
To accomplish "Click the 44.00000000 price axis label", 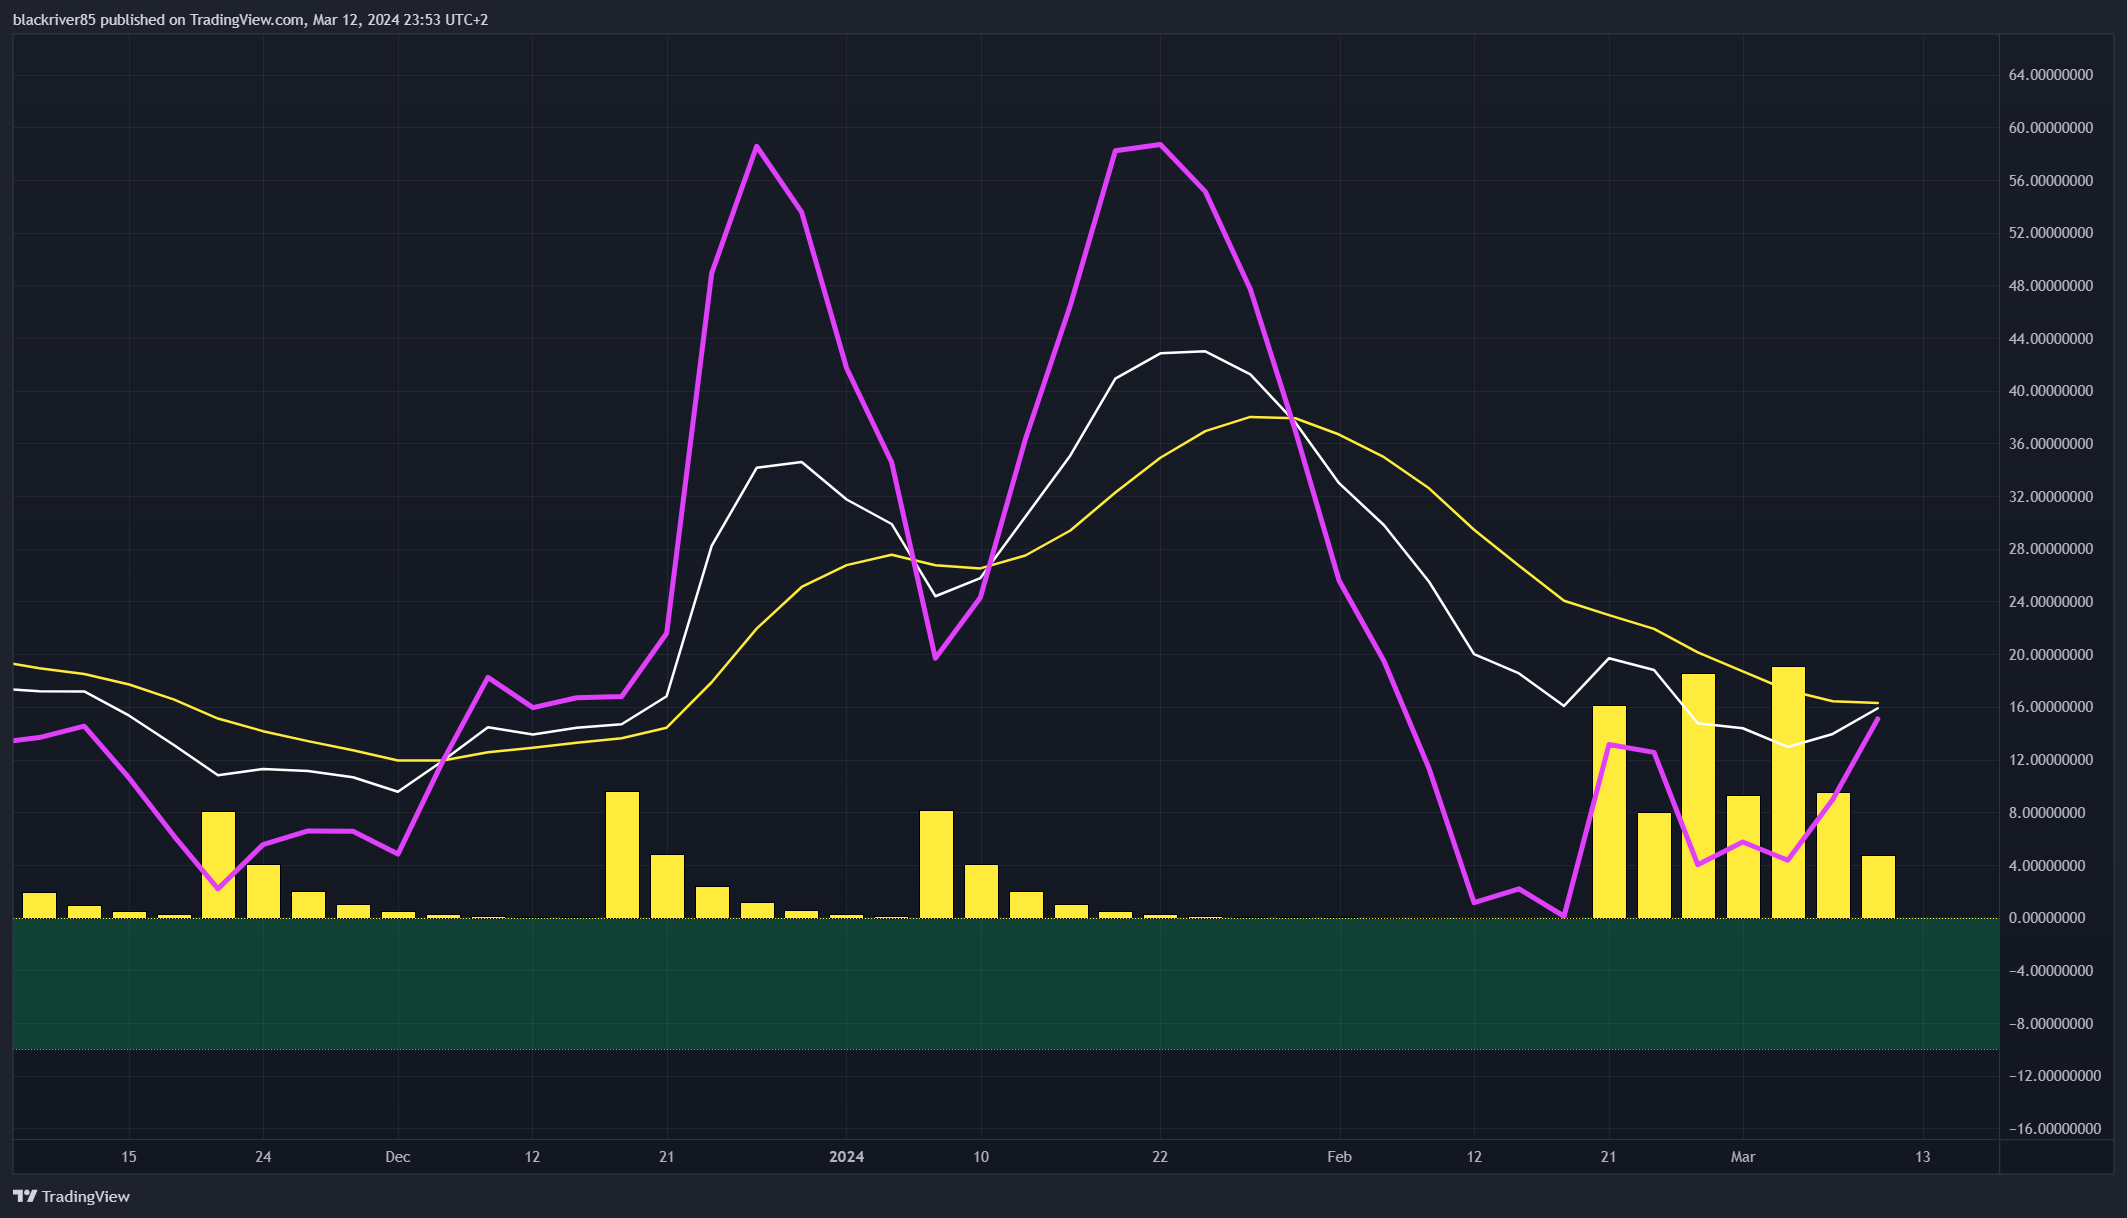I will 2051,339.
